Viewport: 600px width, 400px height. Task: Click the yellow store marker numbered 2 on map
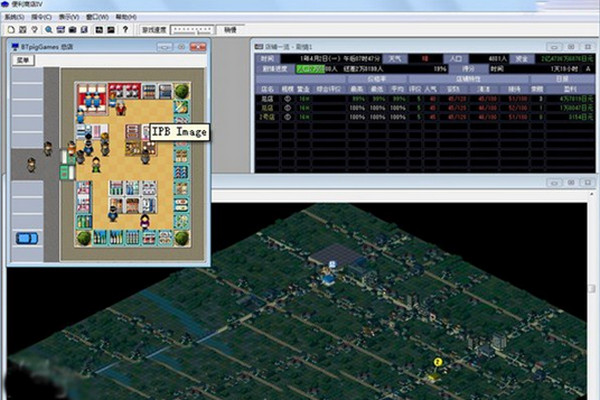pos(438,362)
